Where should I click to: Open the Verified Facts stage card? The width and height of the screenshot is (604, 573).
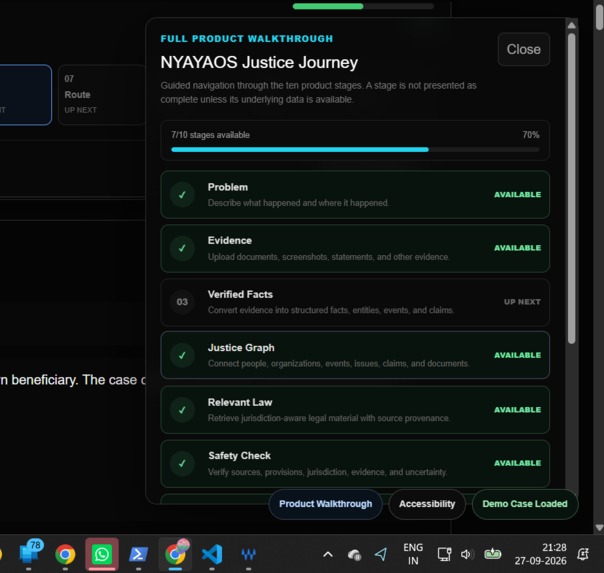[355, 302]
